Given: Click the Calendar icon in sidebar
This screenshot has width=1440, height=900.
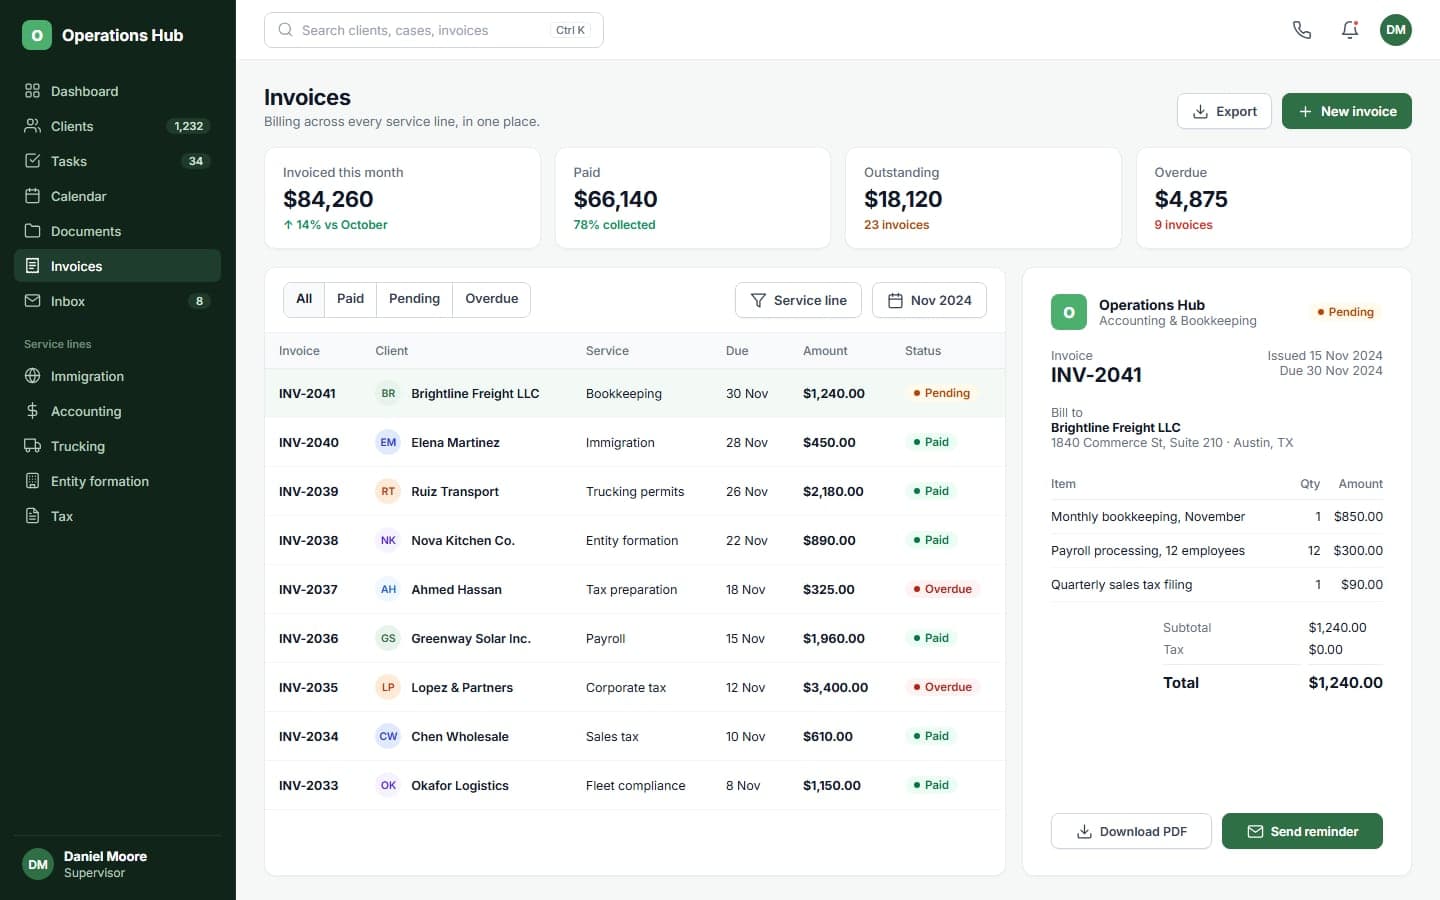Looking at the screenshot, I should [32, 196].
